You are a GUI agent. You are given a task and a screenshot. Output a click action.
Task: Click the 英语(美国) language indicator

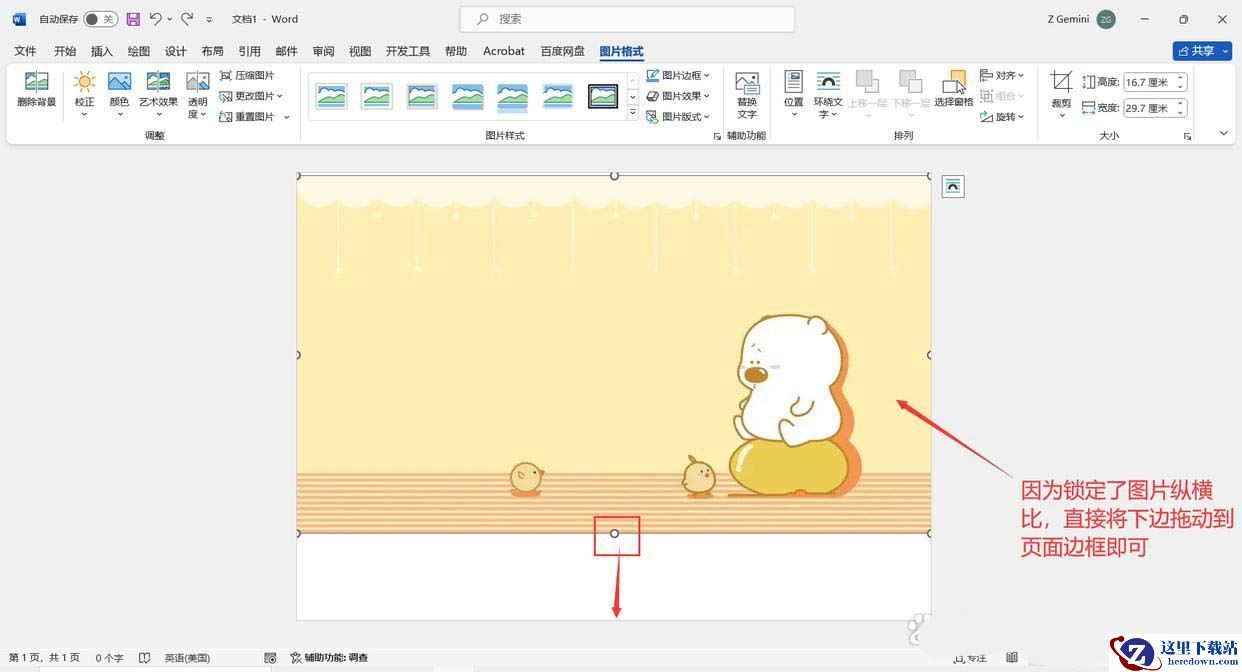click(187, 658)
